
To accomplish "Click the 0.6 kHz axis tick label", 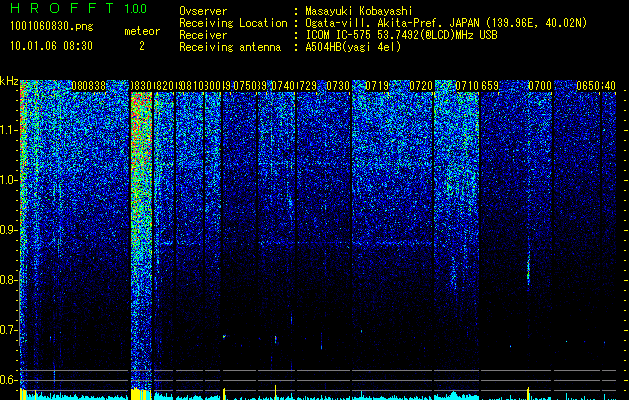I will pos(9,380).
